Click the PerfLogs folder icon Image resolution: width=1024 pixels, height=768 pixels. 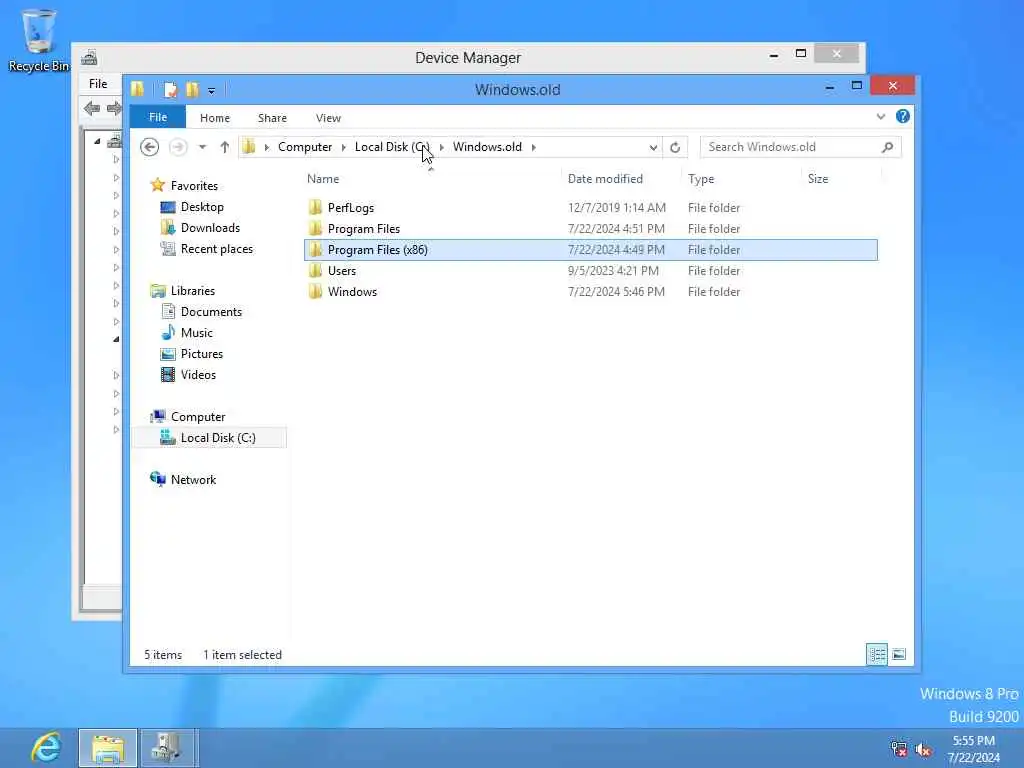[x=315, y=208]
